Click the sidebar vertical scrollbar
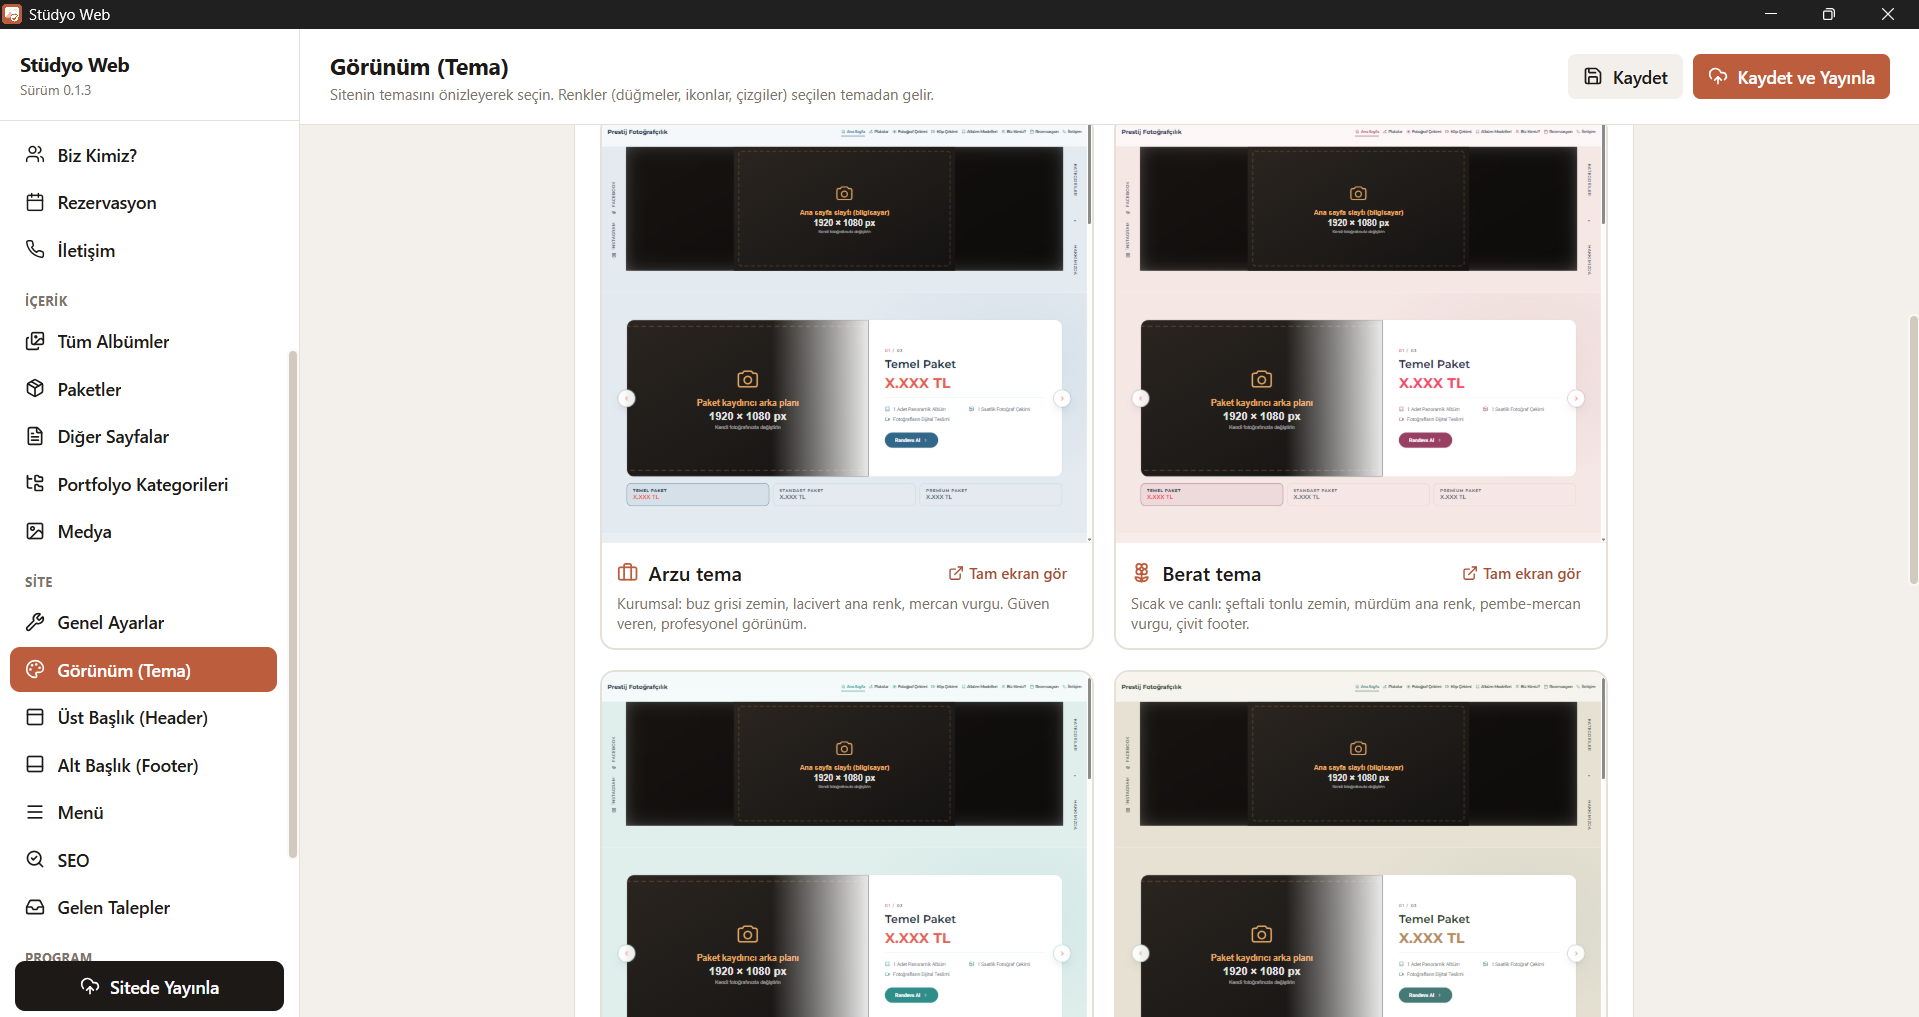 293,604
